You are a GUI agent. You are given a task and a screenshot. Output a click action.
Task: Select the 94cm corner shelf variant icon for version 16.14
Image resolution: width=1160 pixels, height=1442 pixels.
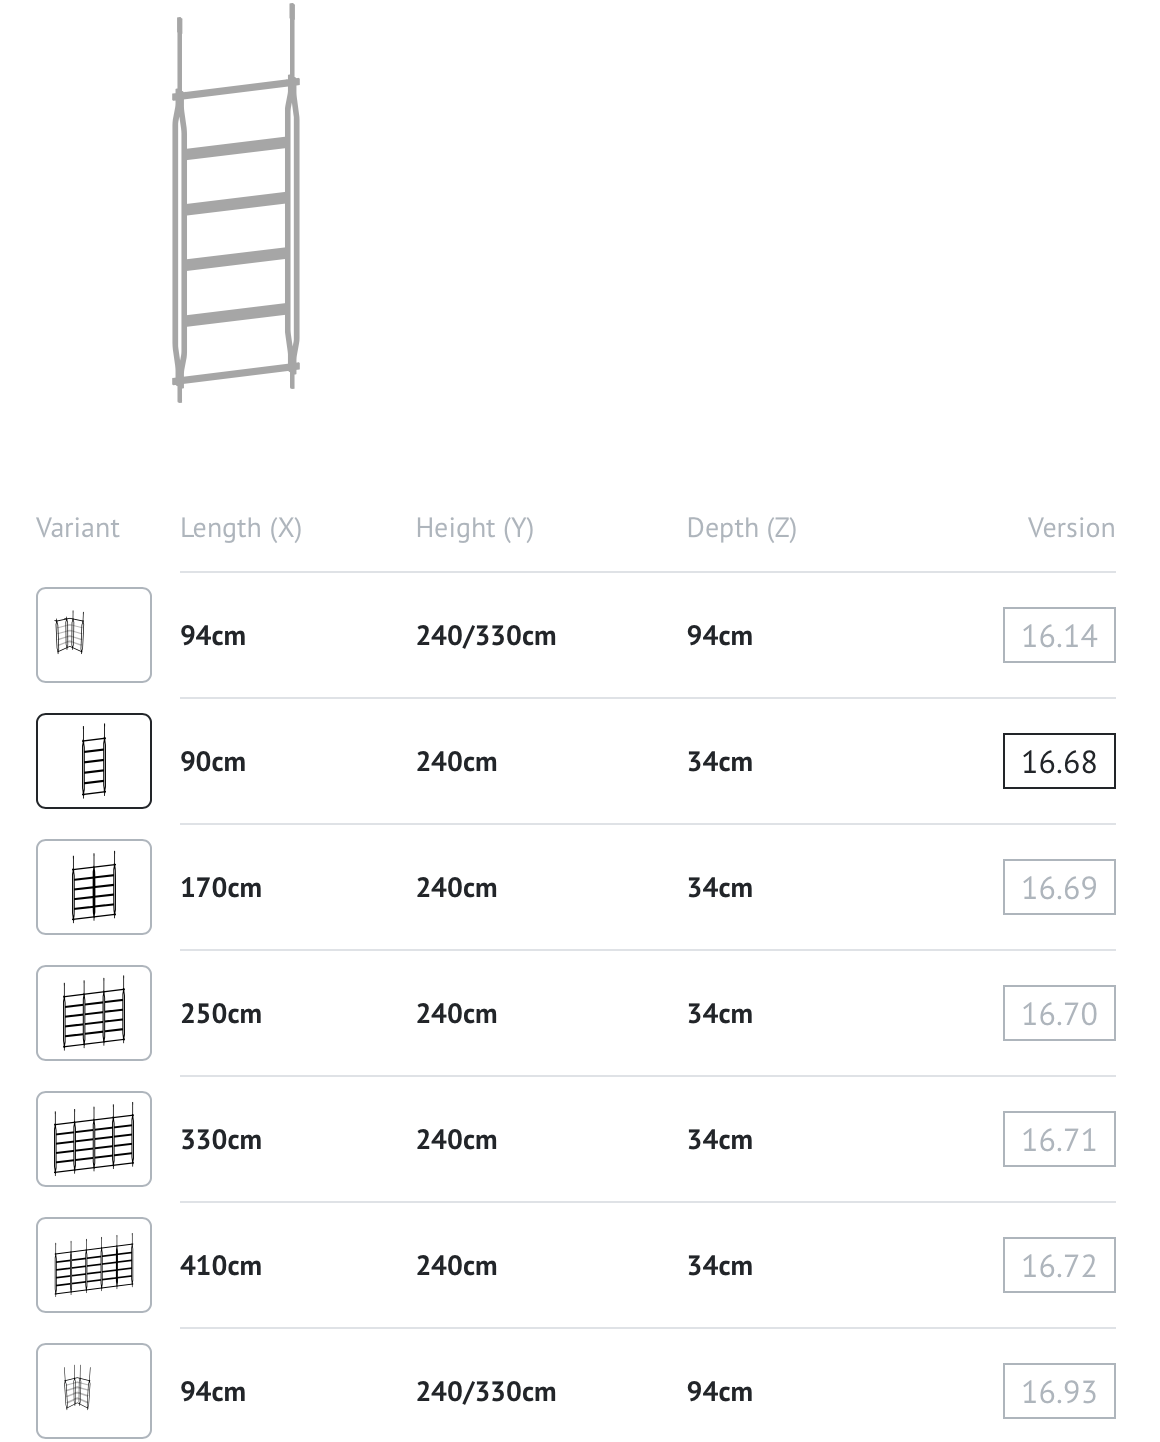tap(94, 635)
